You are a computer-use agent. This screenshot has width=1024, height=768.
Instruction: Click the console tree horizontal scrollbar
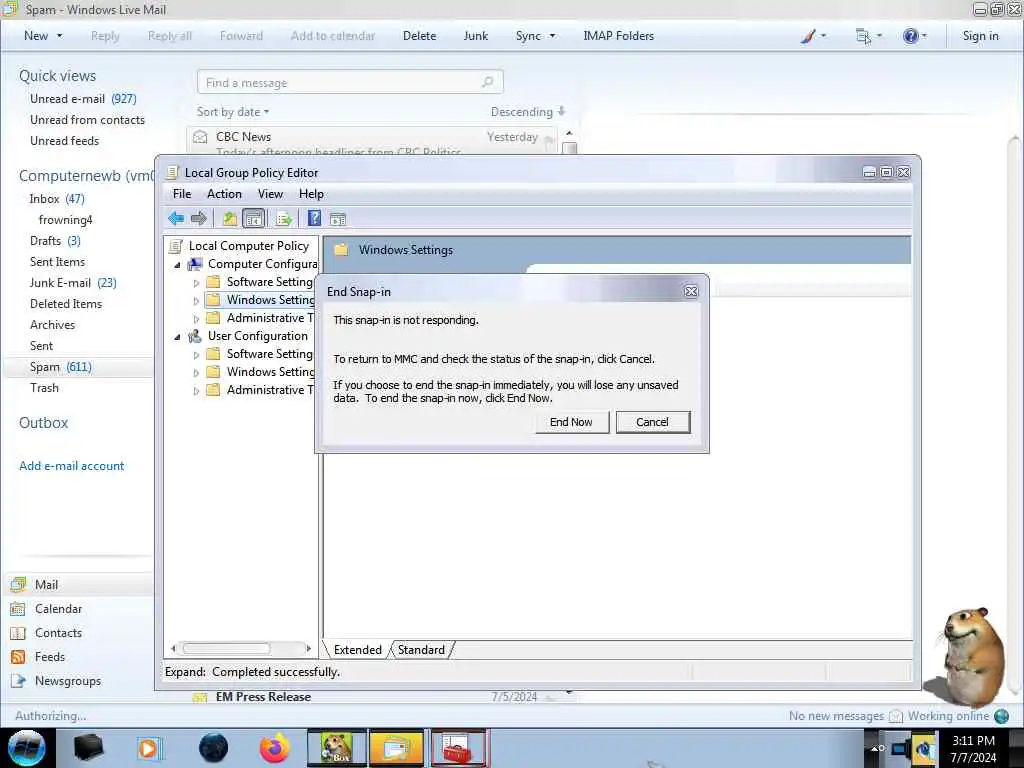coord(226,648)
